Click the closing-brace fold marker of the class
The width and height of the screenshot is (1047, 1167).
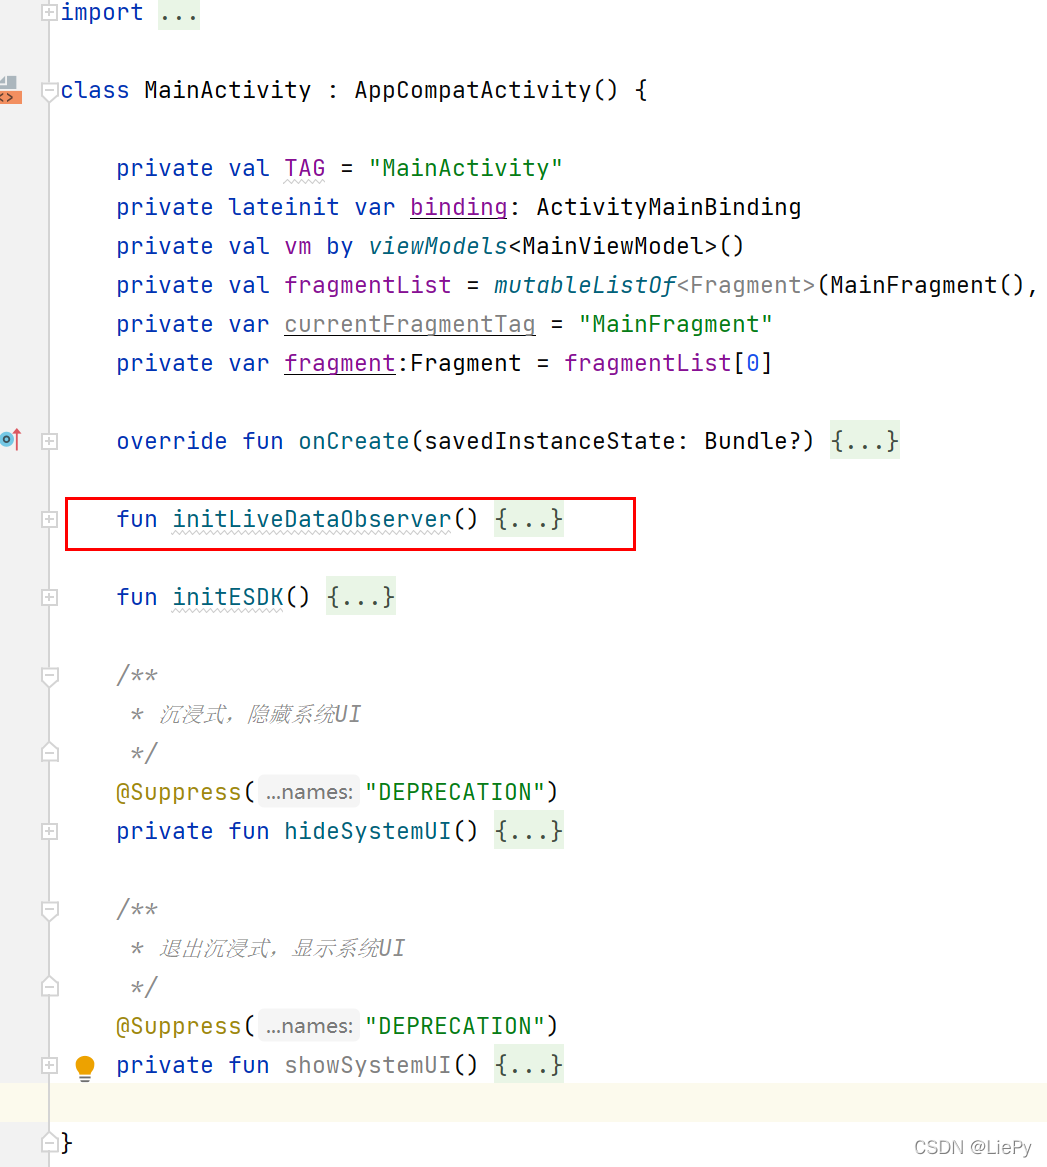(x=49, y=1142)
